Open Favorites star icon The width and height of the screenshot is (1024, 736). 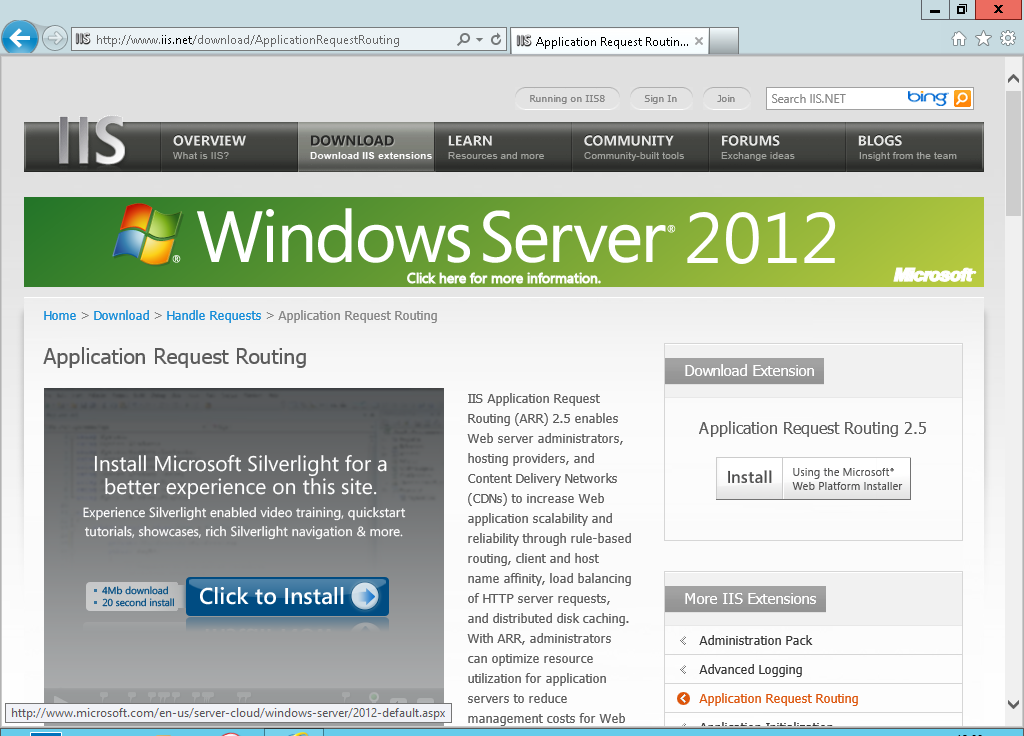983,39
